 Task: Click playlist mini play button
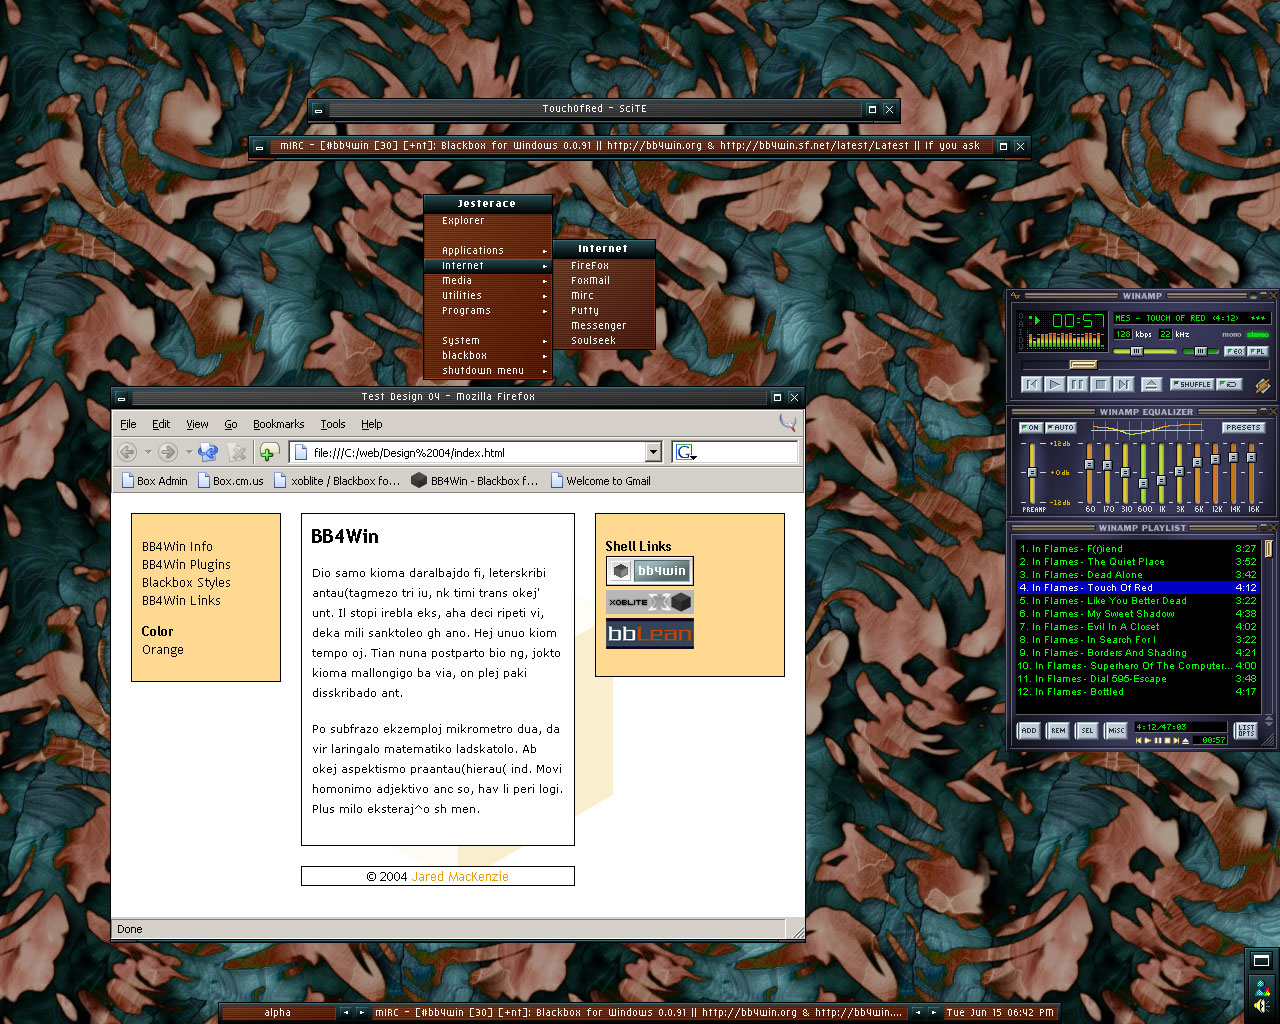pos(1147,740)
